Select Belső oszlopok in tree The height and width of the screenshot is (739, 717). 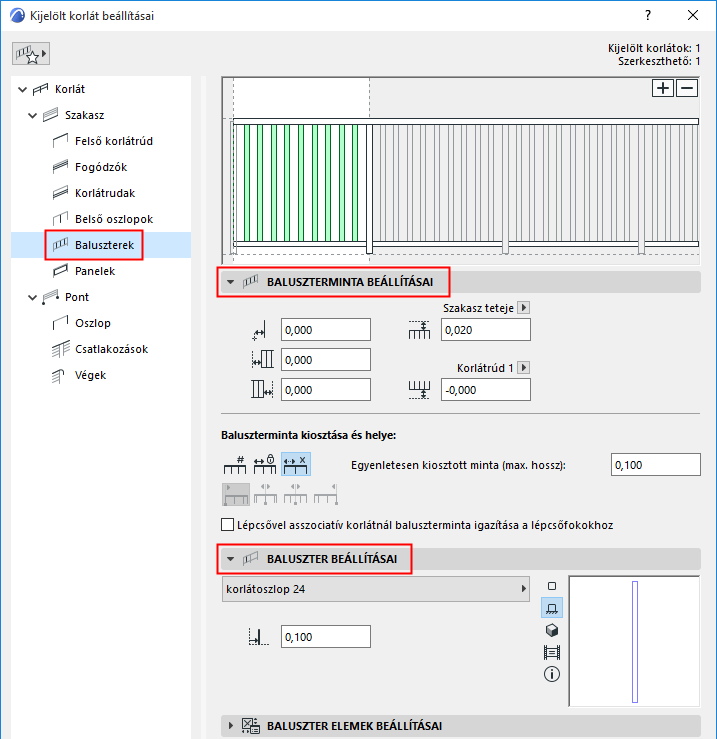click(x=114, y=219)
